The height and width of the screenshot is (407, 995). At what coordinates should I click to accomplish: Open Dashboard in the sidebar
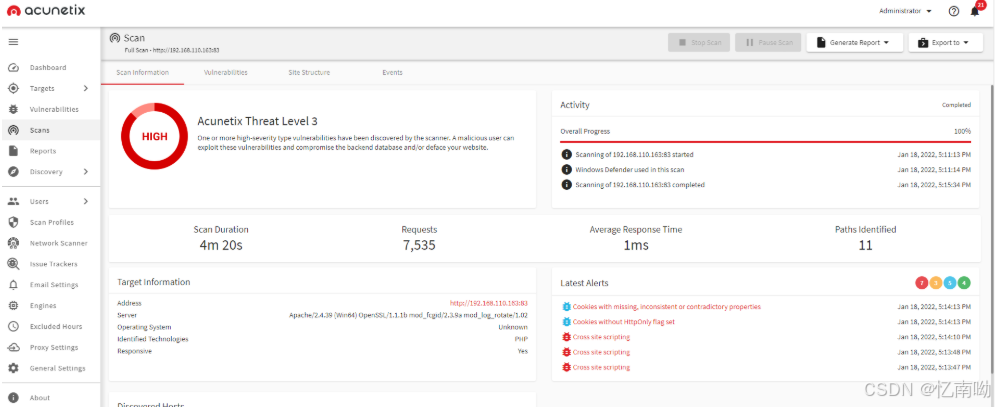pos(49,67)
